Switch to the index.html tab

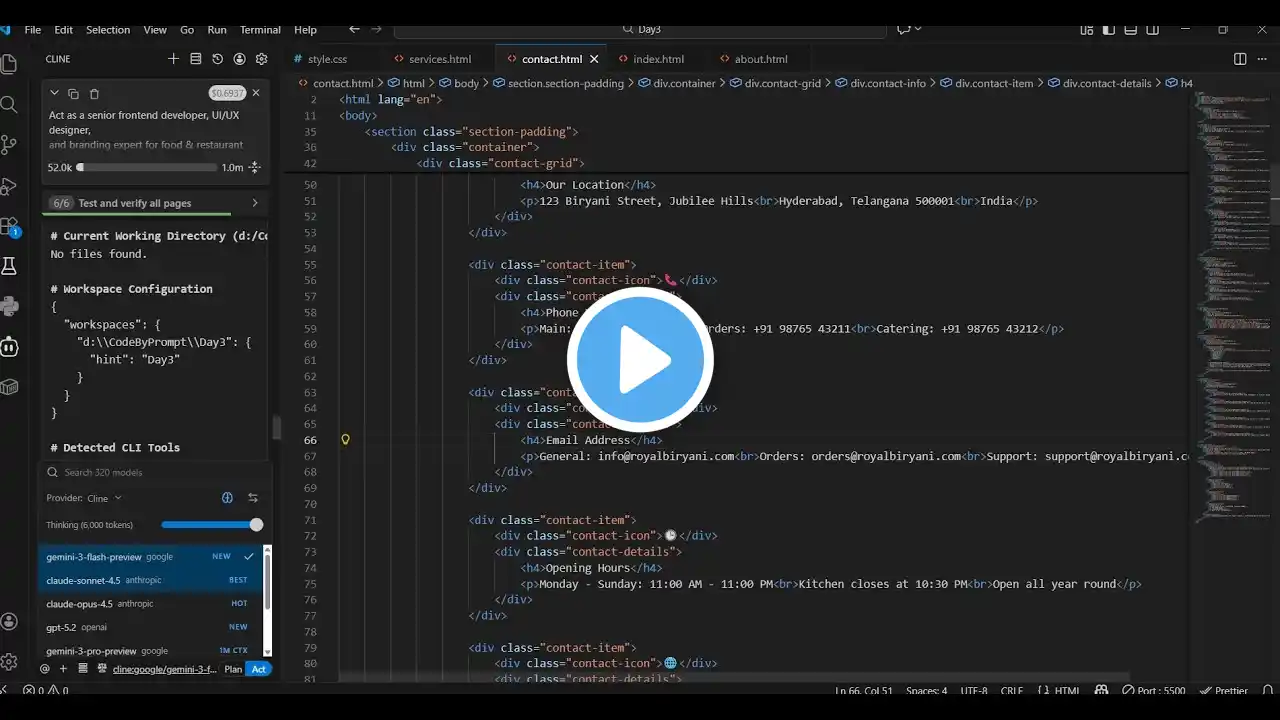(x=658, y=59)
